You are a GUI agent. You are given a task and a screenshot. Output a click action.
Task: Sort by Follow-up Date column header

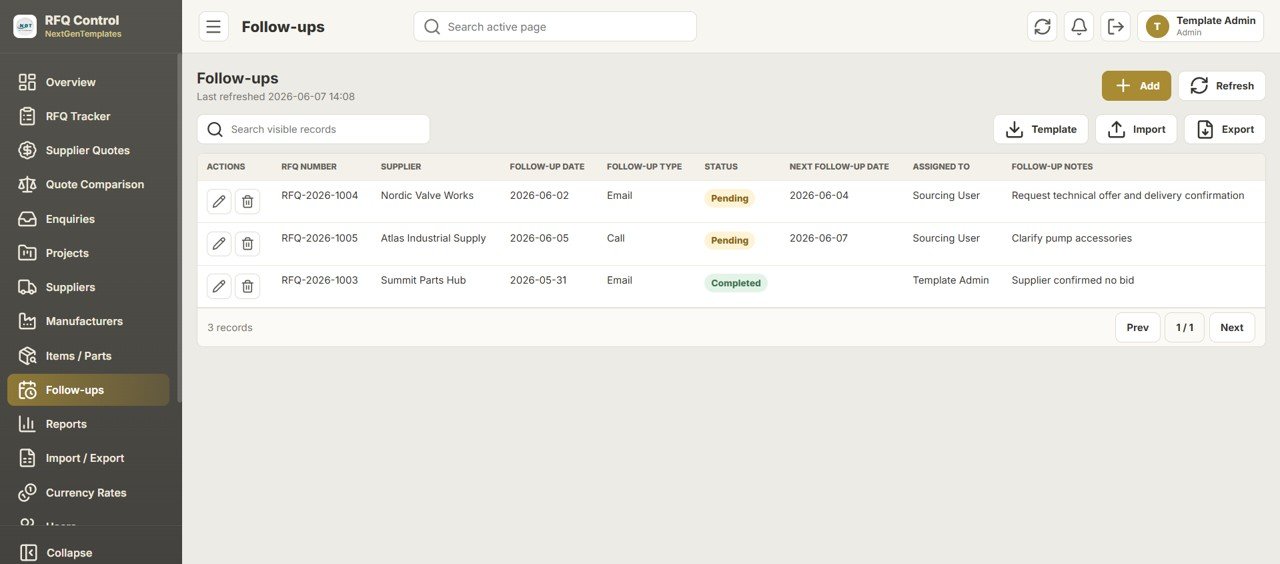[547, 167]
